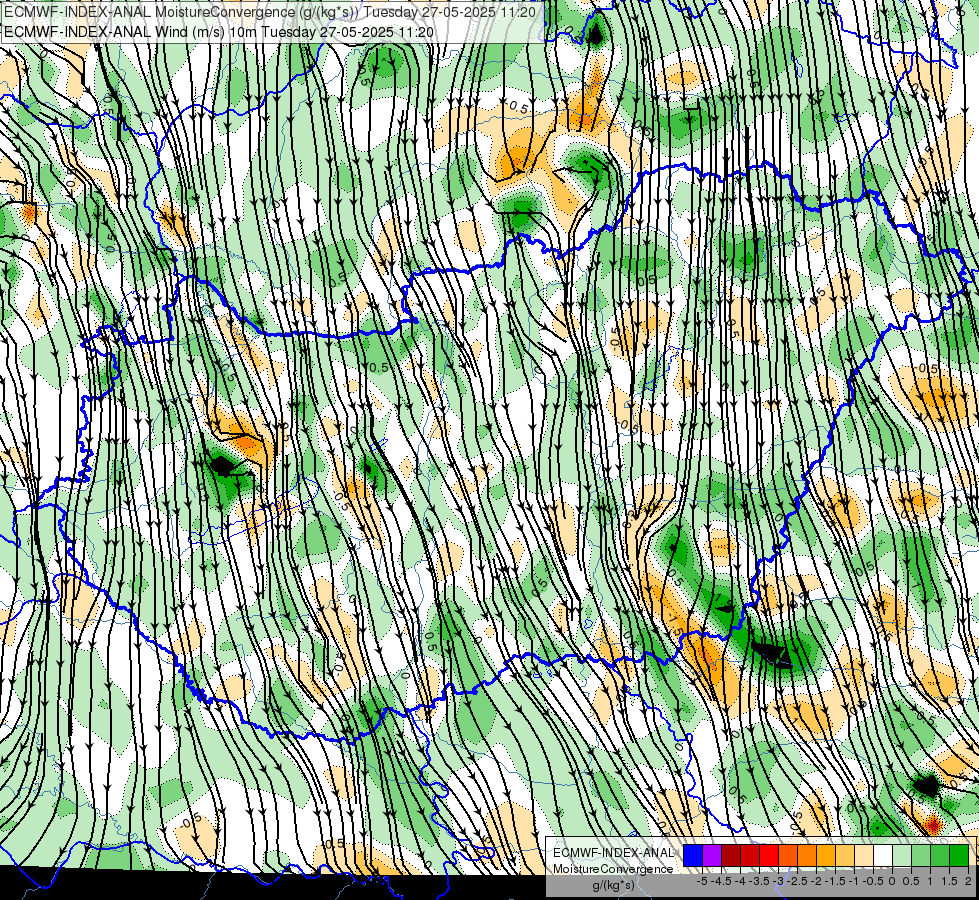Viewport: 979px width, 900px height.
Task: Select the pale peach swatch for -1 to -0.5
Action: click(864, 855)
